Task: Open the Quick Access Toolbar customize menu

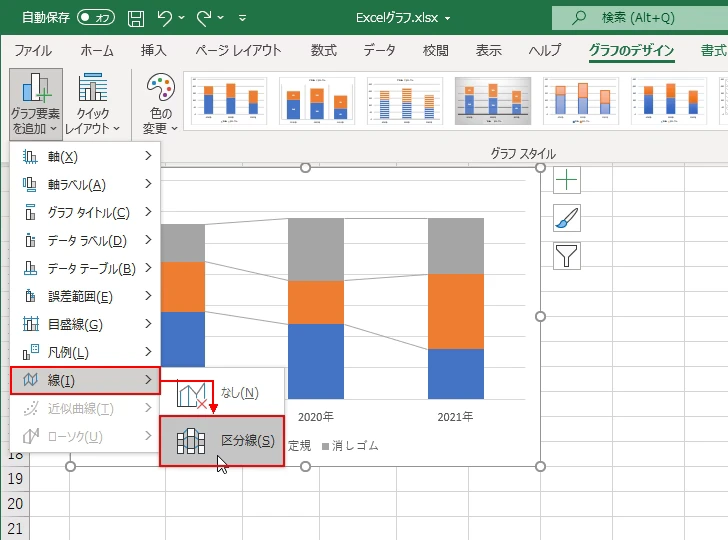Action: [x=242, y=18]
